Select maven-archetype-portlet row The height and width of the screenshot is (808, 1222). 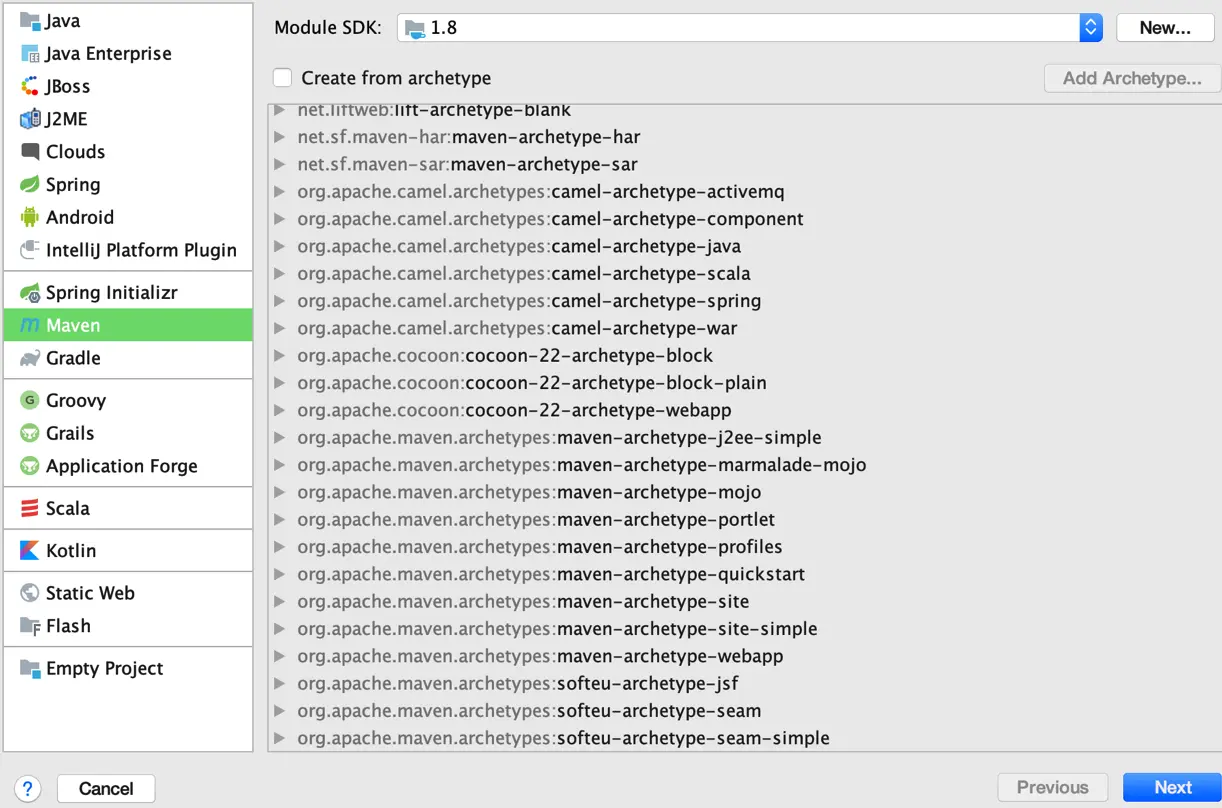tap(745, 520)
